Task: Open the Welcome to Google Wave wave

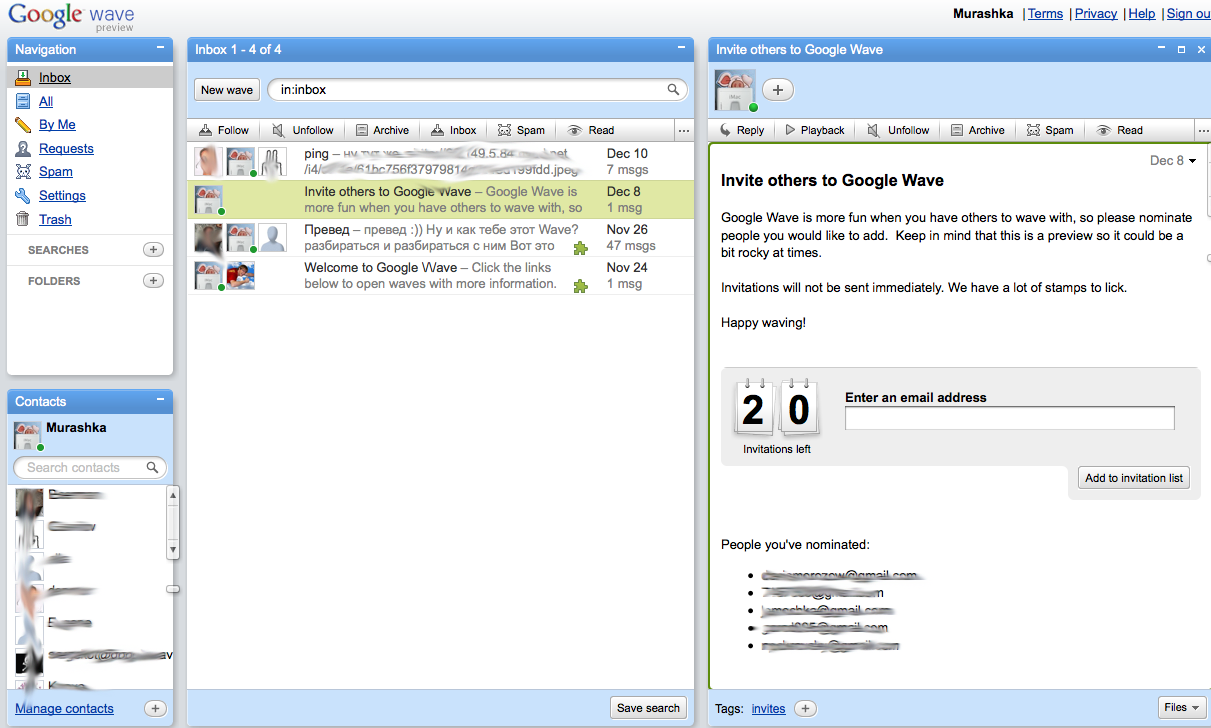Action: click(440, 276)
